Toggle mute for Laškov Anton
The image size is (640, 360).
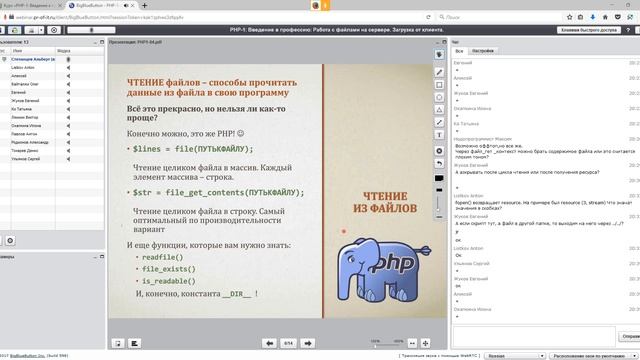tap(68, 68)
